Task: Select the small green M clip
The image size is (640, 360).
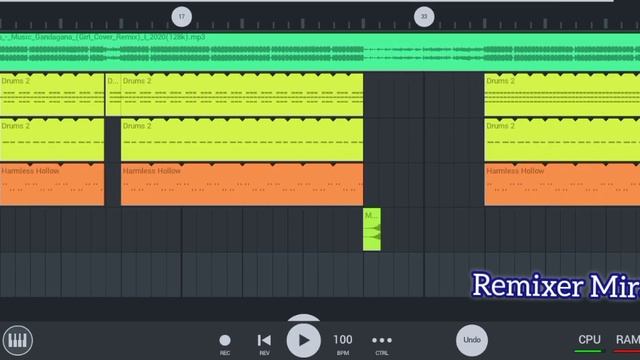Action: pyautogui.click(x=372, y=229)
